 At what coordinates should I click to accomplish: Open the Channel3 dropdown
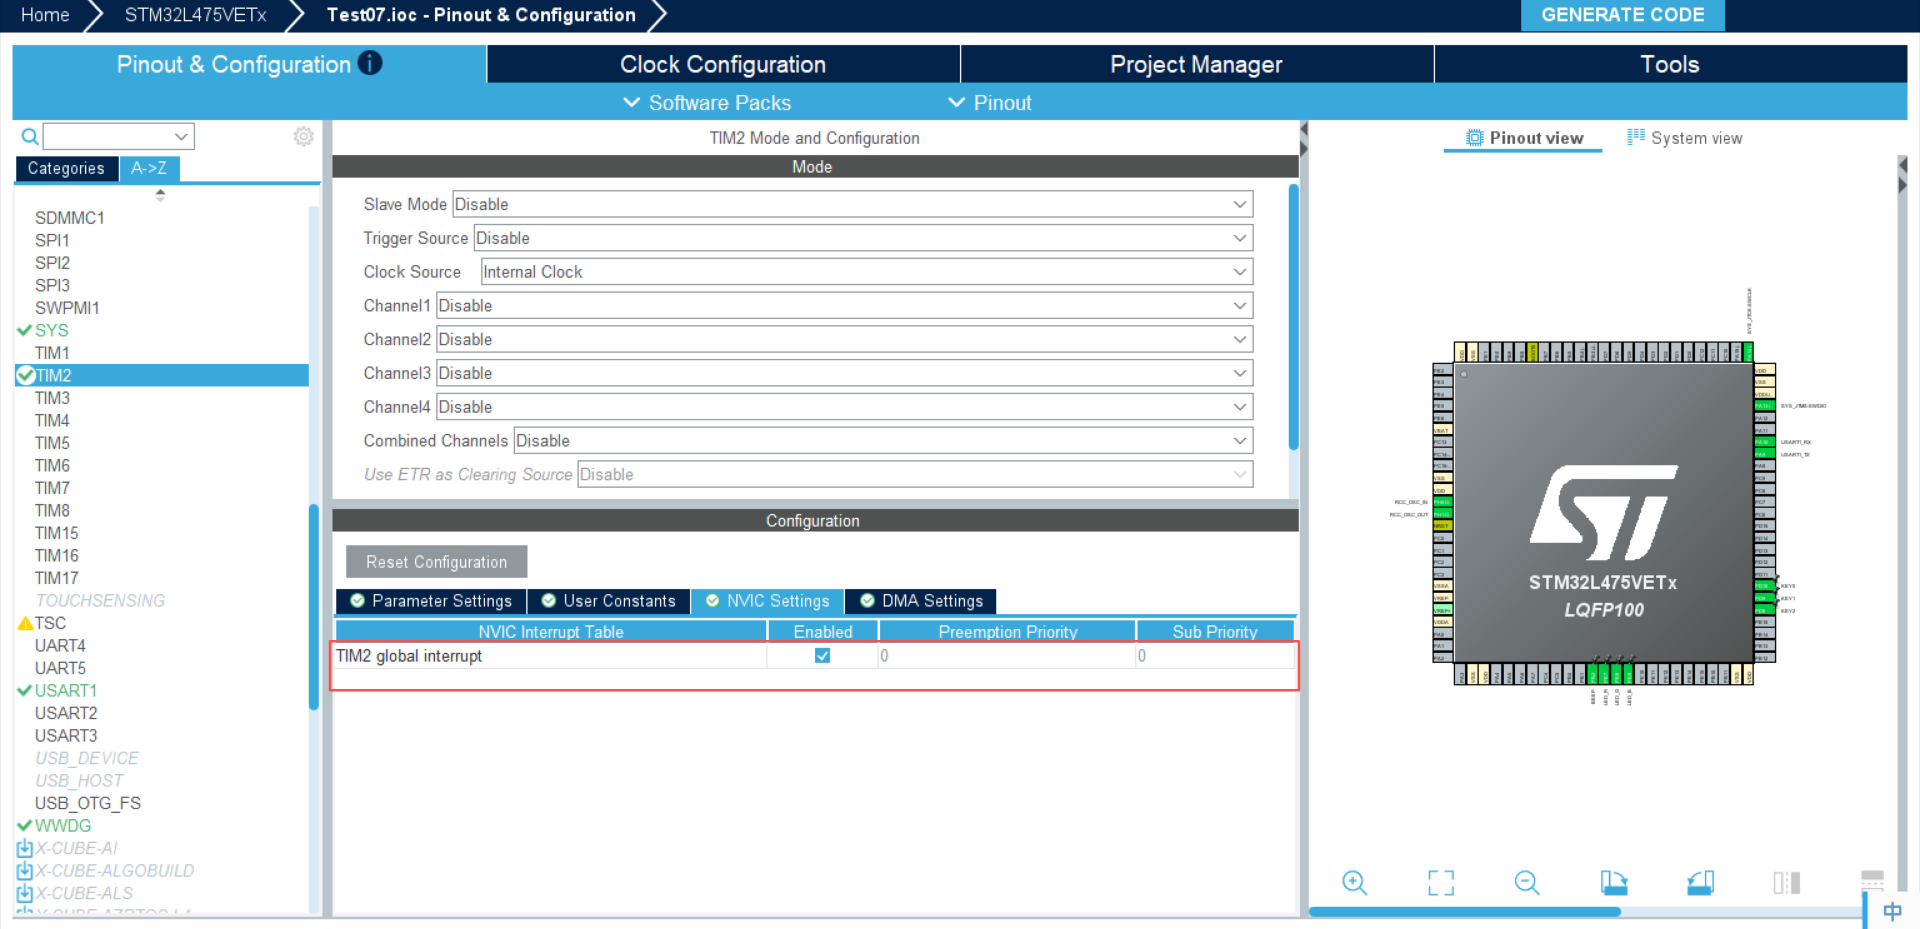[844, 373]
